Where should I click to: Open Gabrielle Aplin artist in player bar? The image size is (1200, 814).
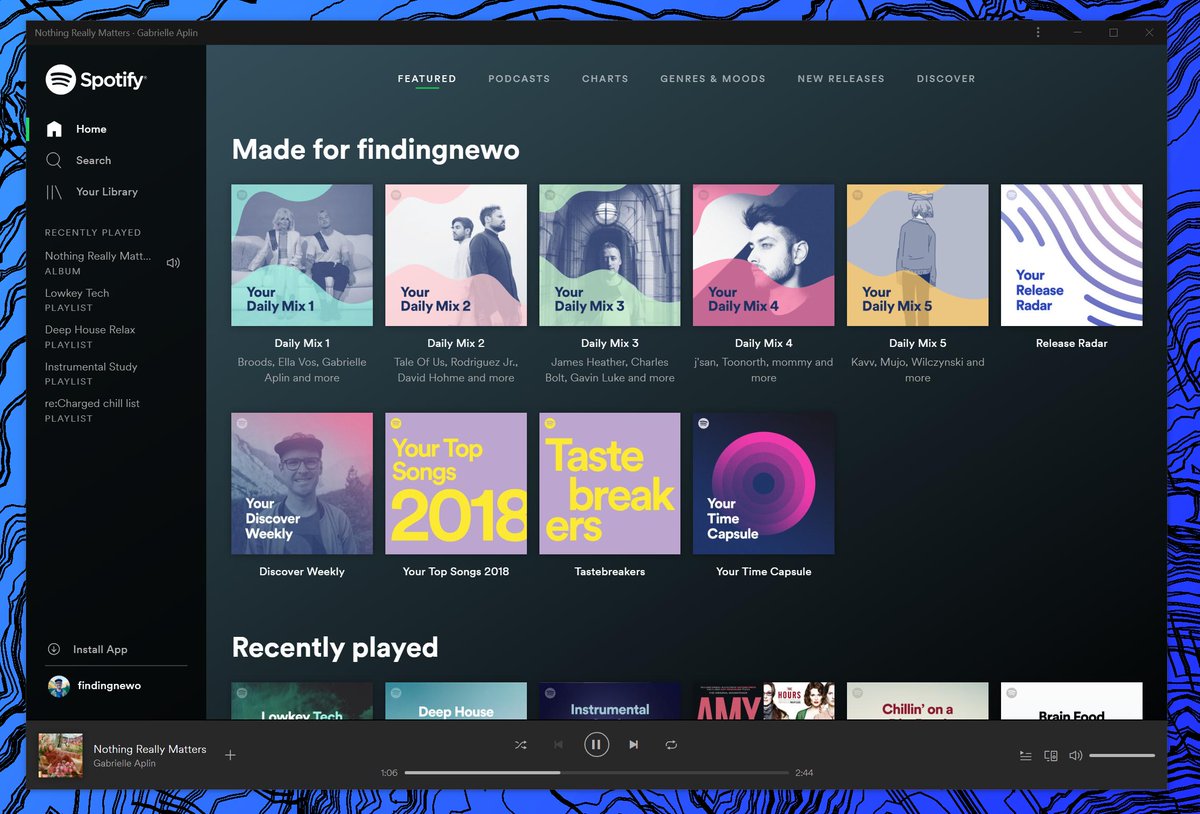click(124, 764)
